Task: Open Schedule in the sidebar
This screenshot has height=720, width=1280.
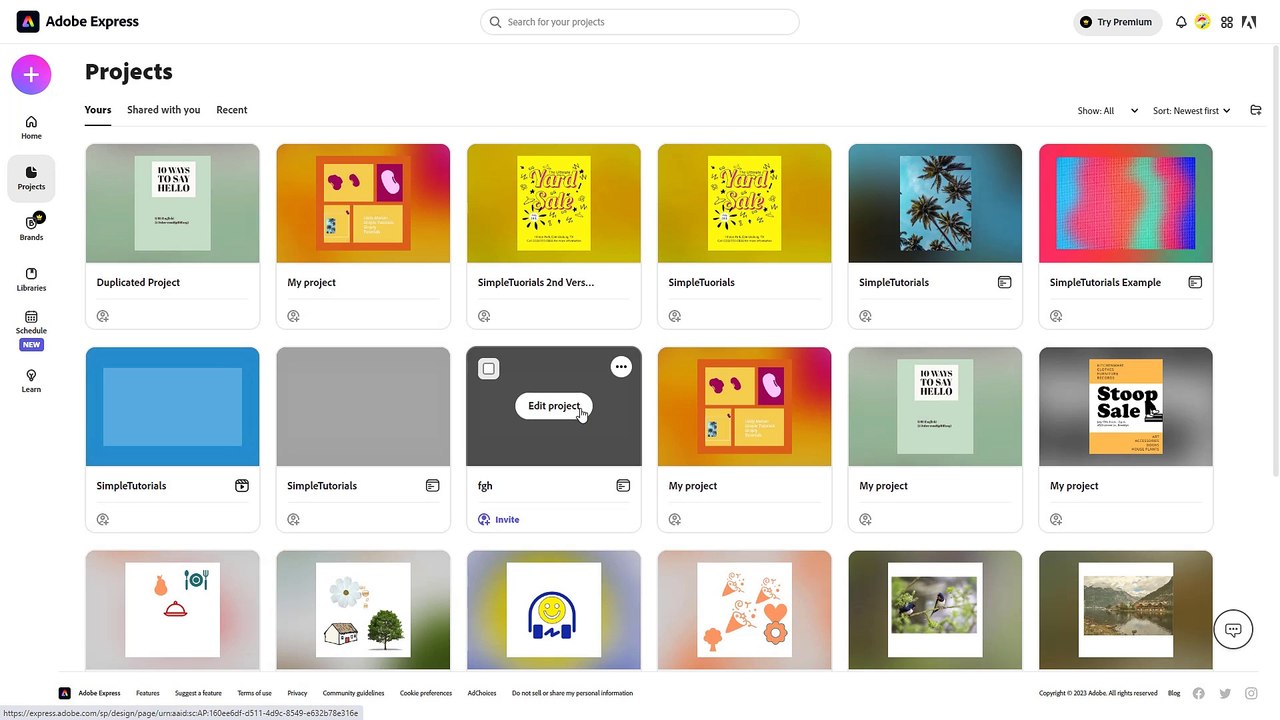Action: coord(31,330)
